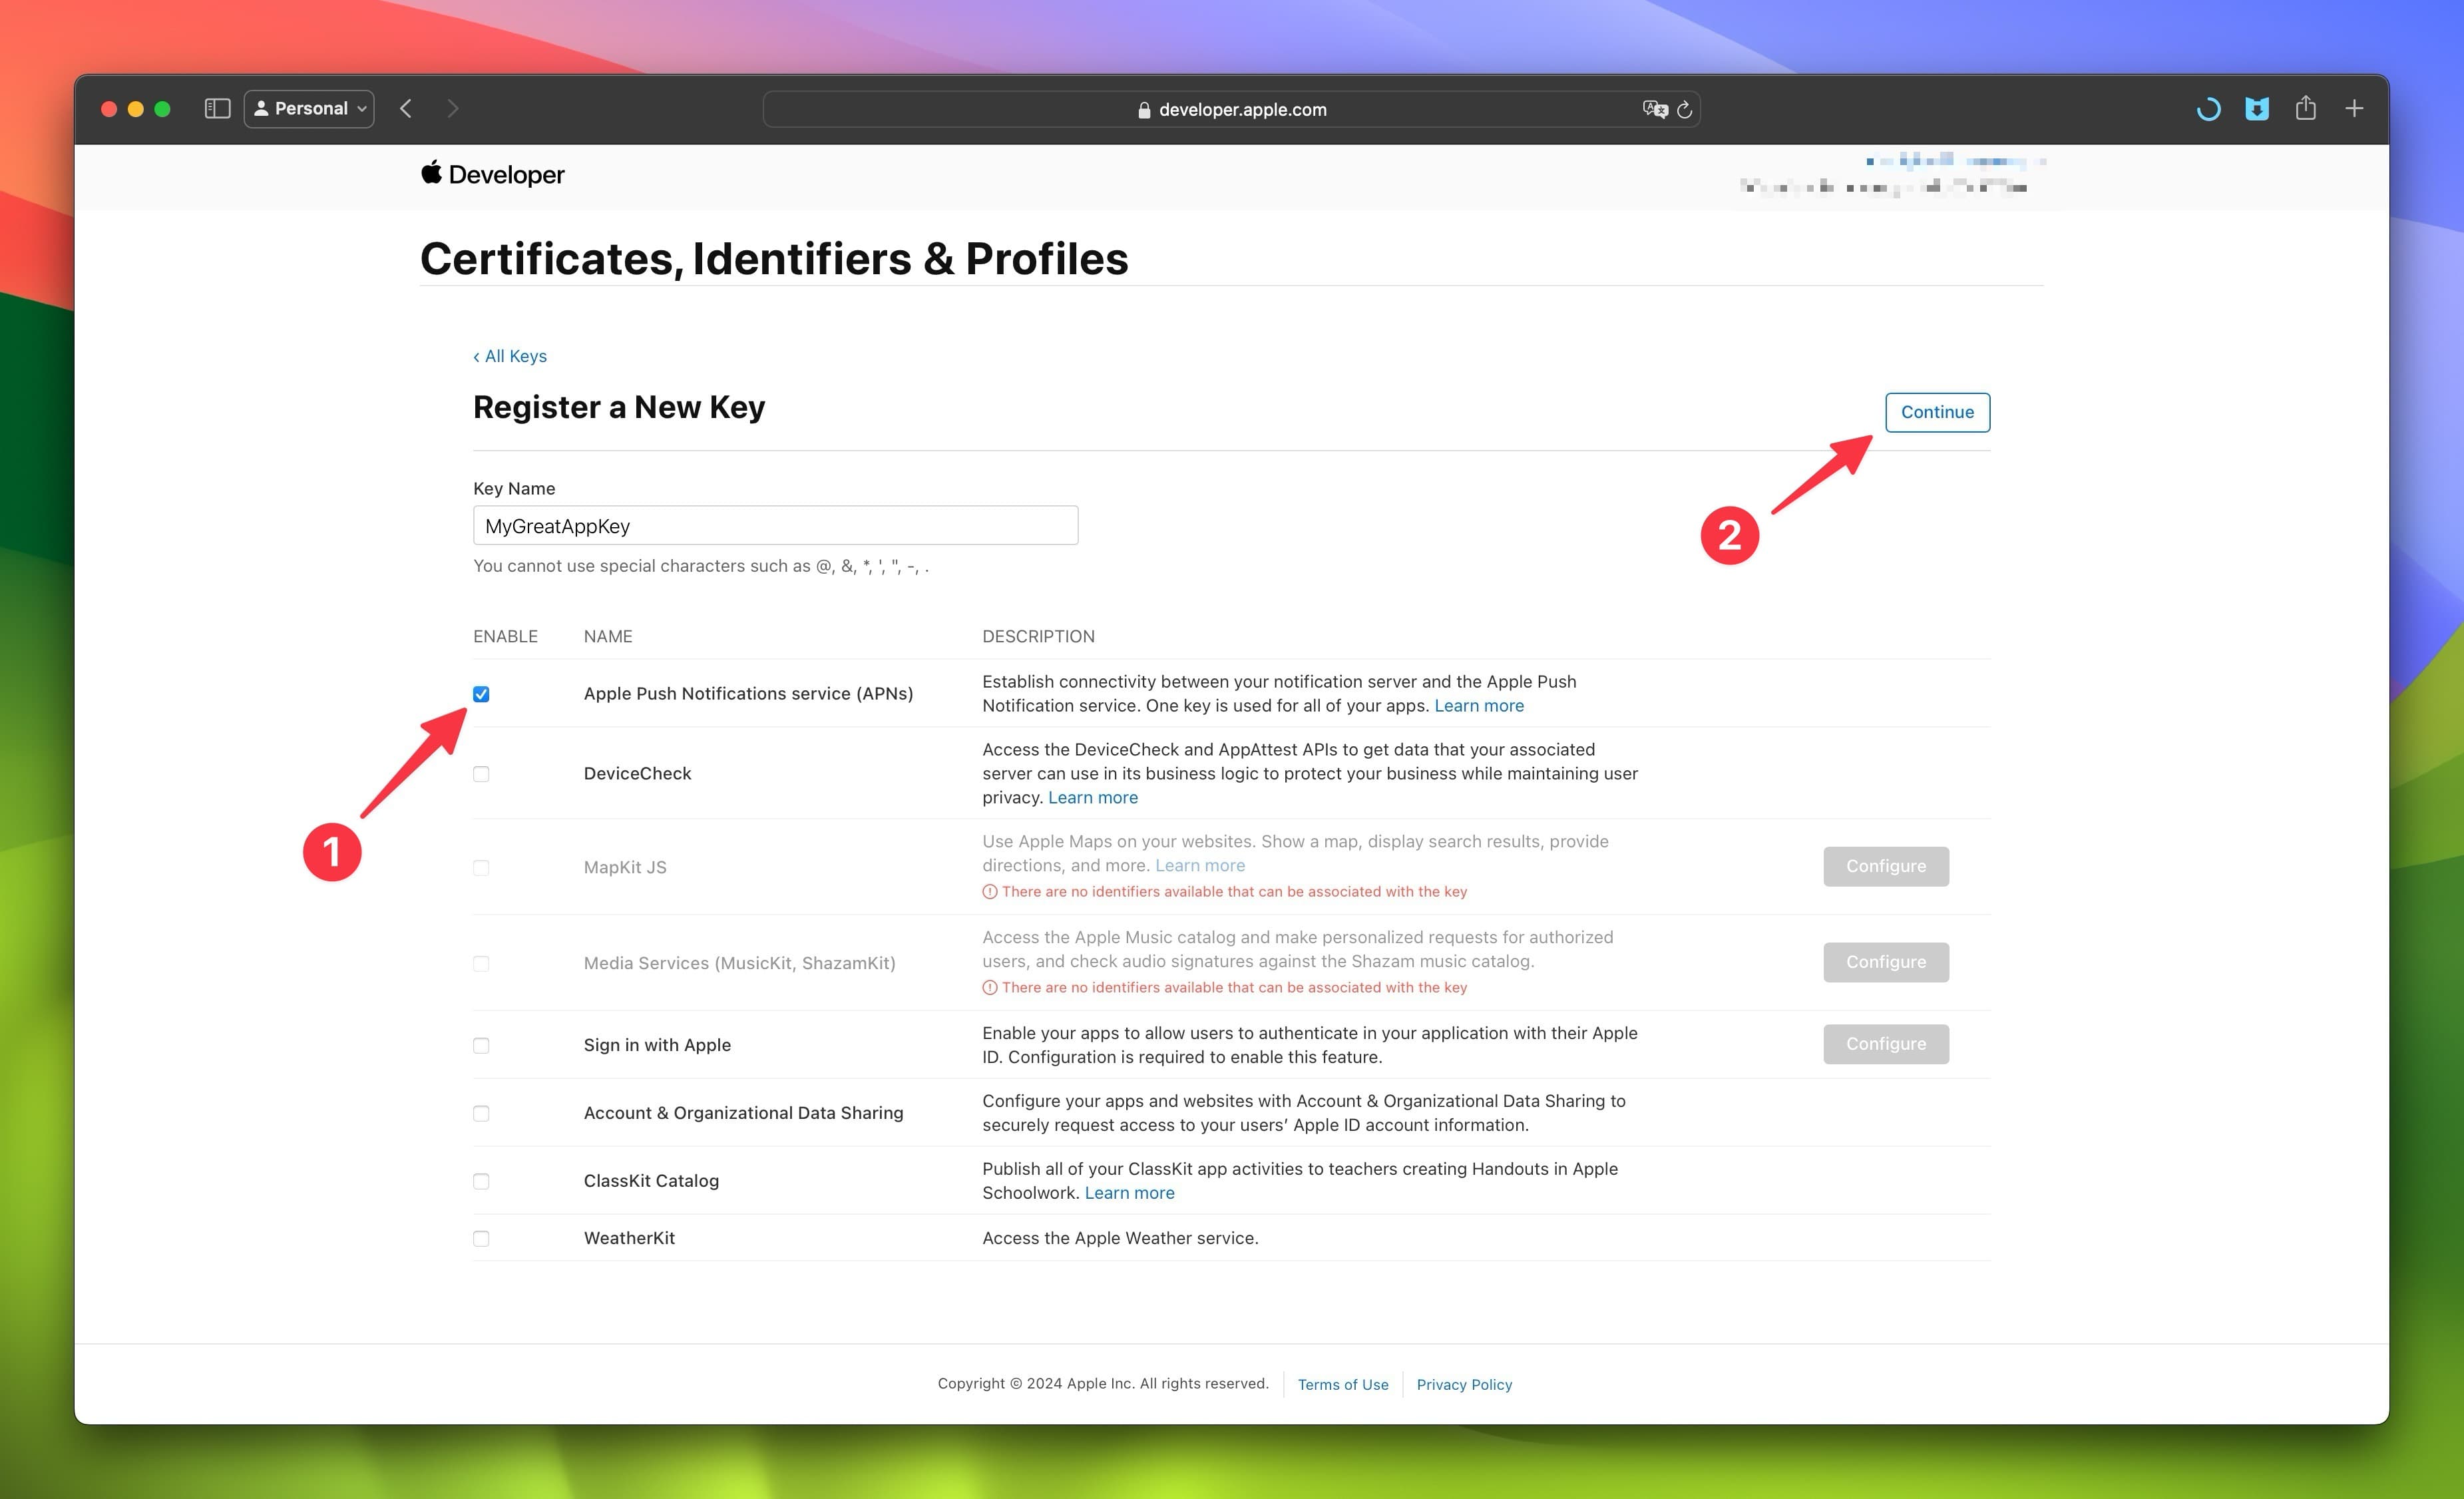2464x1499 pixels.
Task: Enable Account & Organizational Data Sharing checkbox
Action: [481, 1114]
